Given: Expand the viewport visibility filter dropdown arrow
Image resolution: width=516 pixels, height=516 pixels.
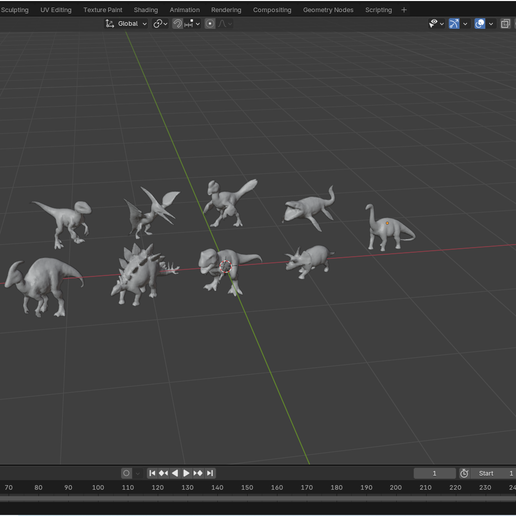Looking at the screenshot, I should [442, 24].
